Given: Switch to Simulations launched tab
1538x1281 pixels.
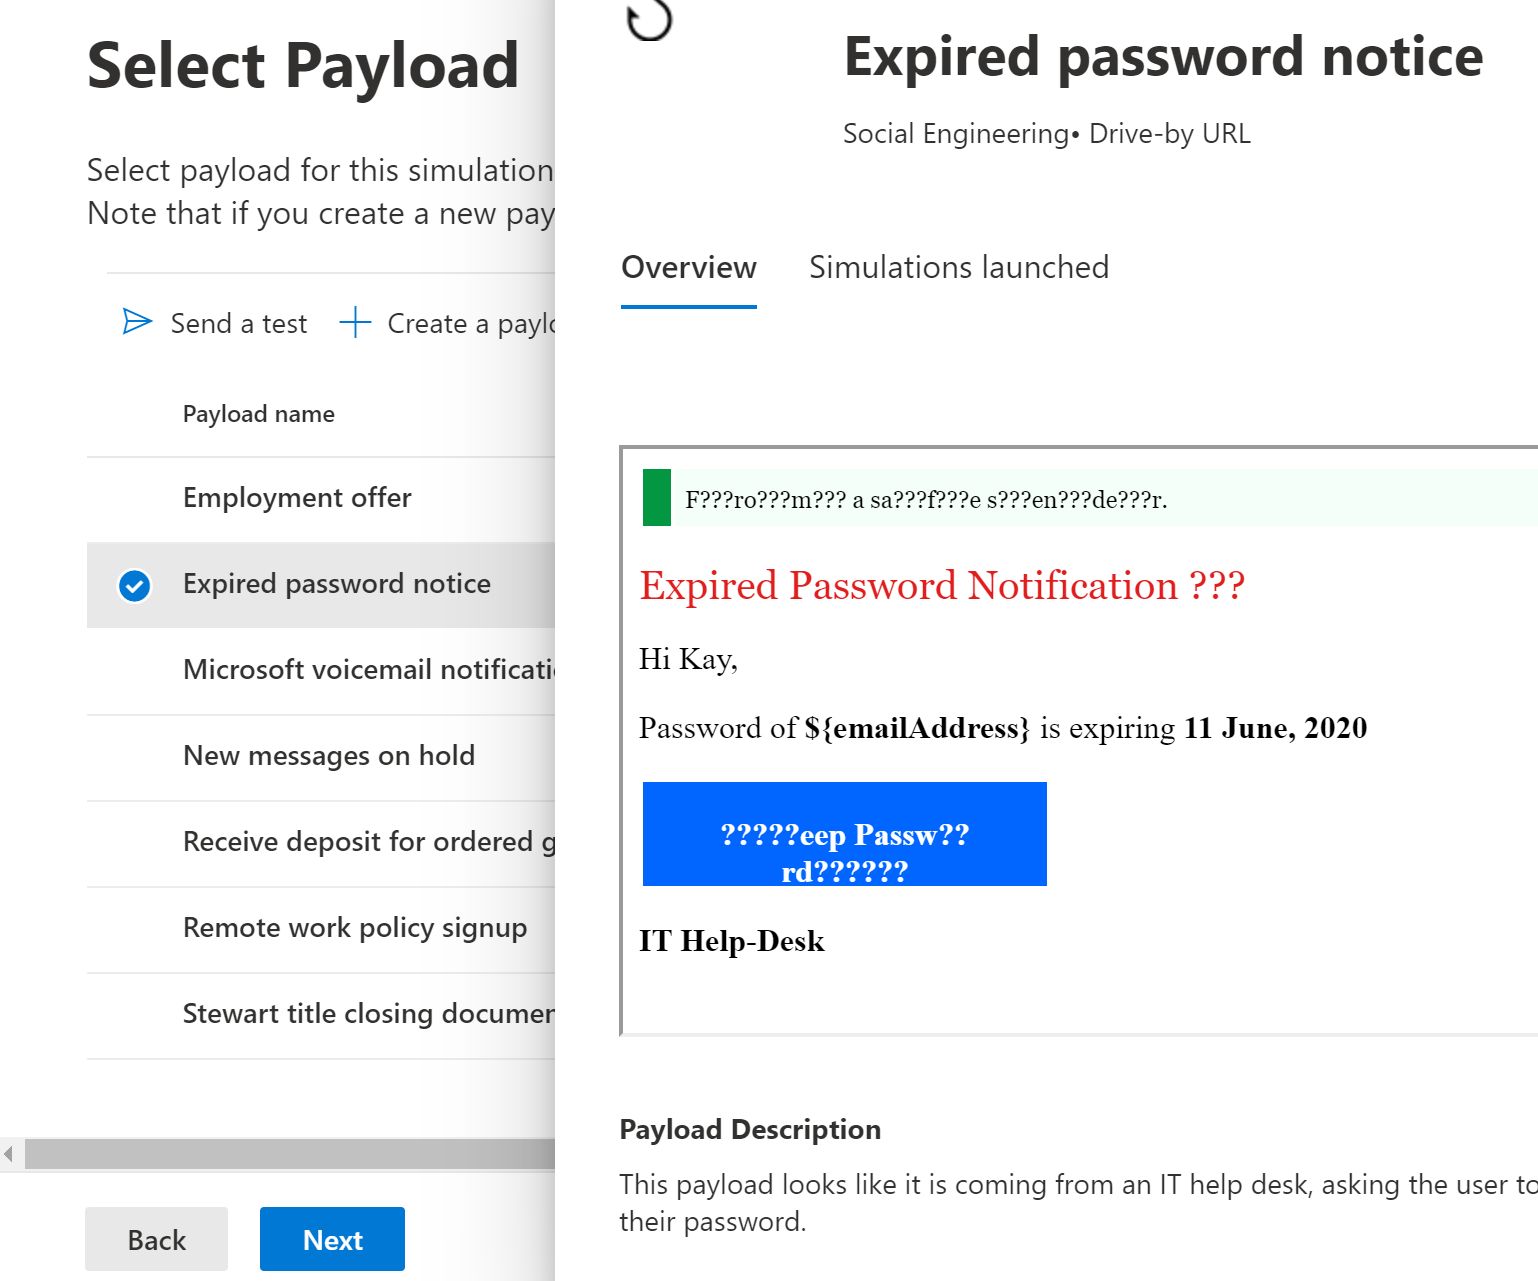Looking at the screenshot, I should click(x=958, y=268).
